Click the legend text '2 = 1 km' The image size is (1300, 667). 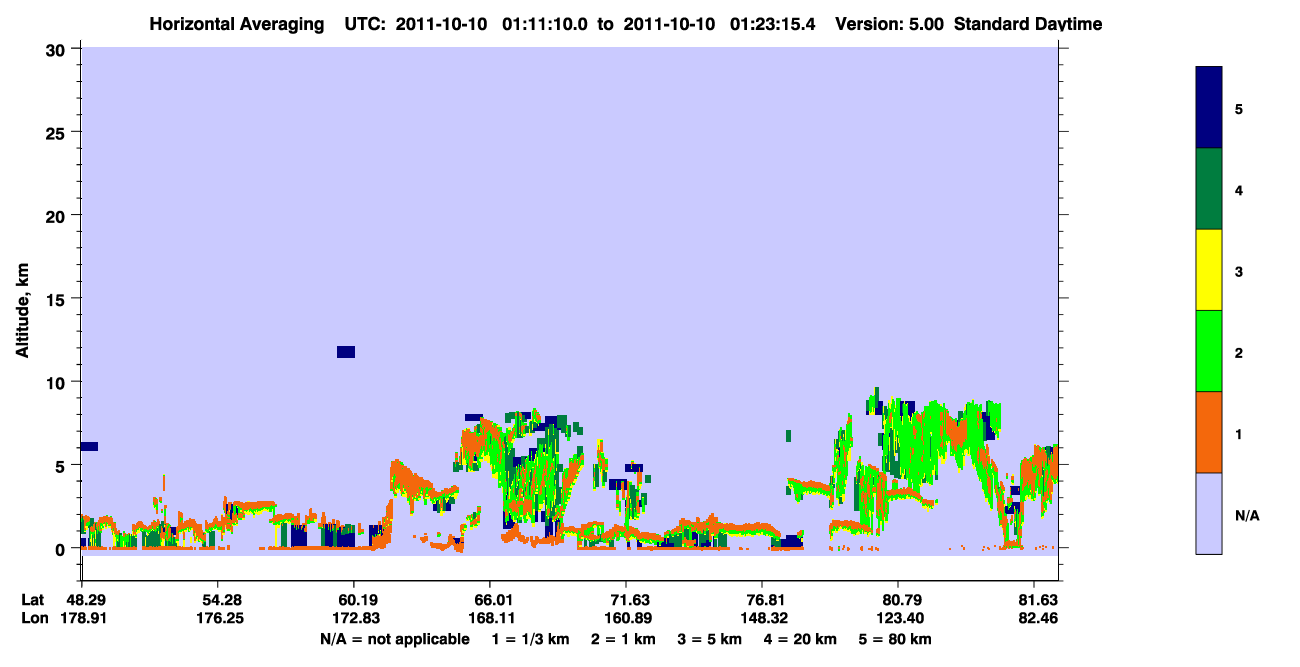[x=622, y=639]
